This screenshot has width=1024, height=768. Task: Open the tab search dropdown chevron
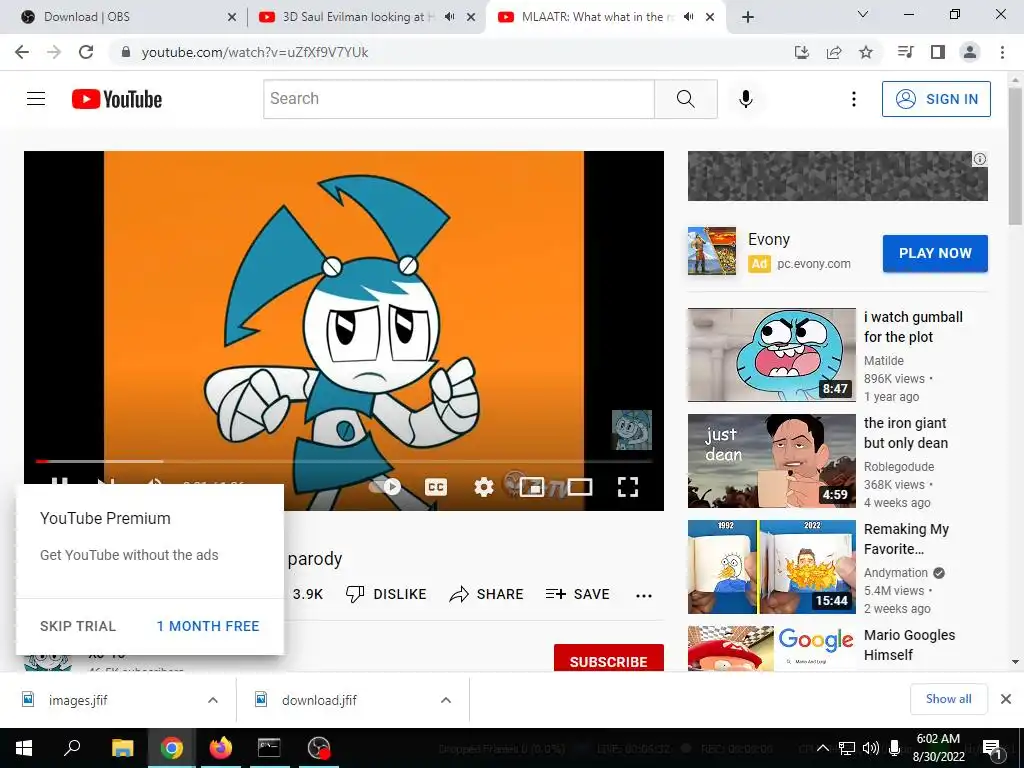click(862, 14)
